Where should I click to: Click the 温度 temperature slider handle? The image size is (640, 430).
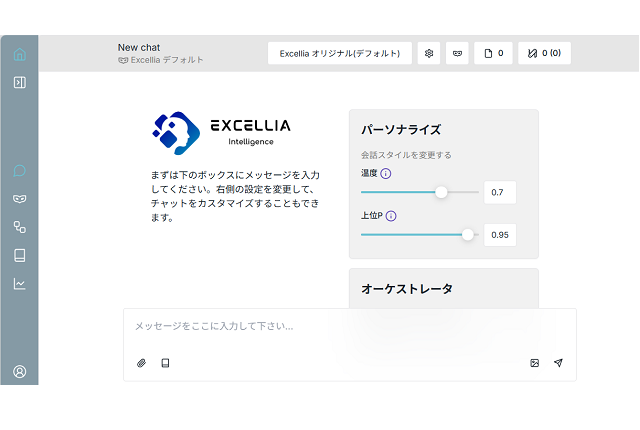point(442,192)
